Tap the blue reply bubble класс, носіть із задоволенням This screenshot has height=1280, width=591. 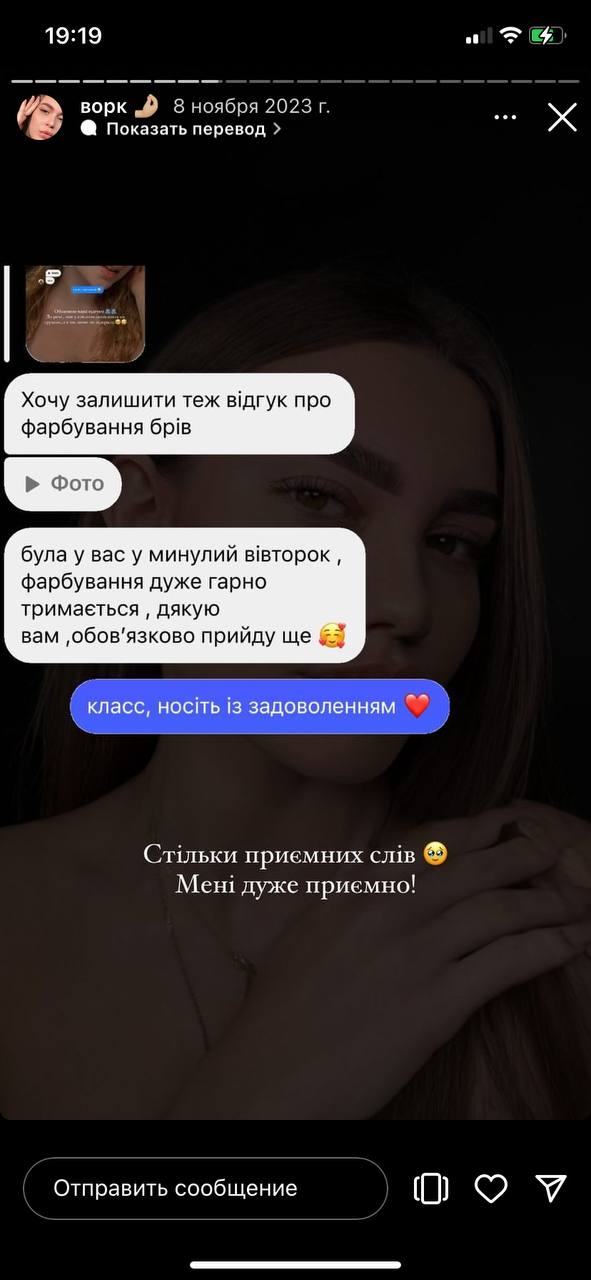coord(260,706)
